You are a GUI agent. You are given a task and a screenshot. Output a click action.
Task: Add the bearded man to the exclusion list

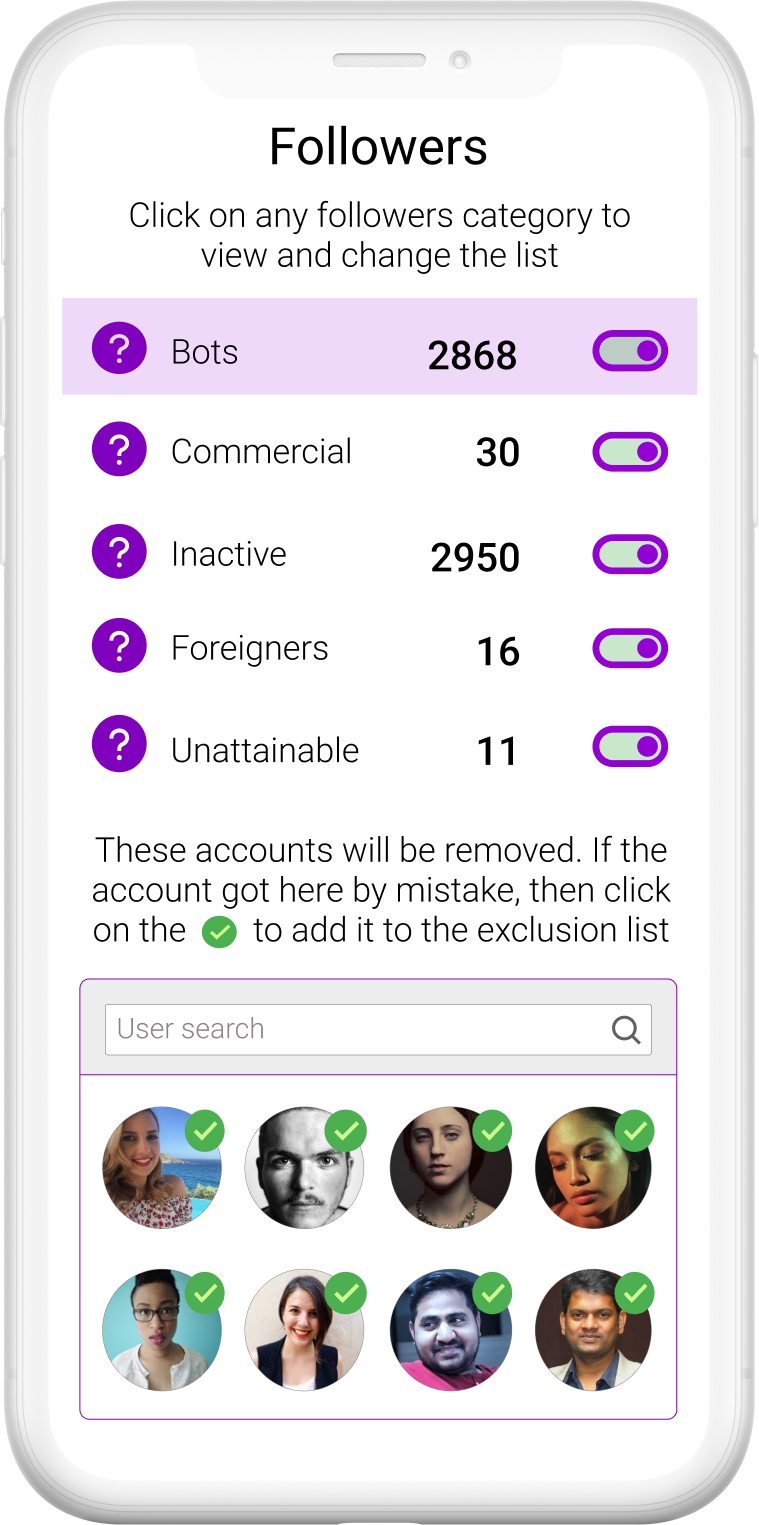pyautogui.click(x=347, y=1132)
